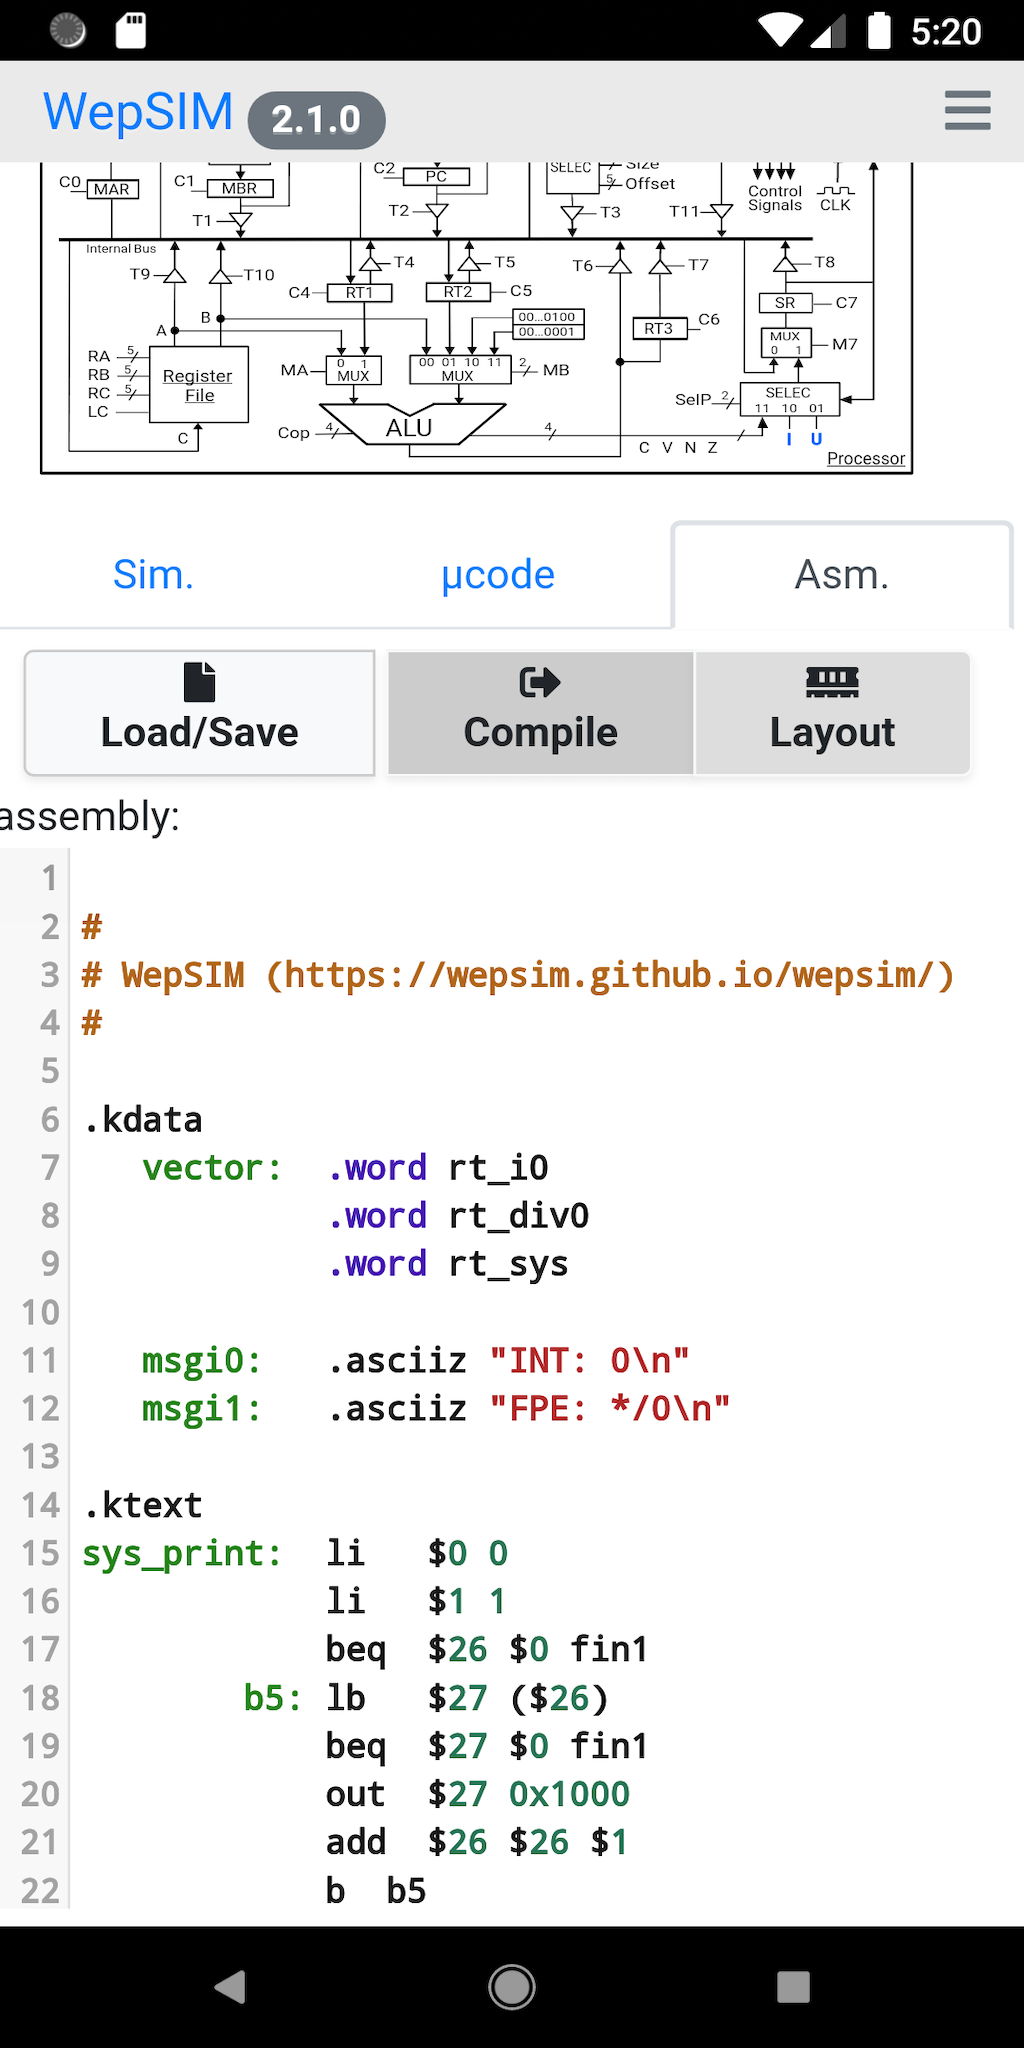This screenshot has width=1024, height=2048.
Task: Click the 'out' instruction on line 20
Action: 356,1794
